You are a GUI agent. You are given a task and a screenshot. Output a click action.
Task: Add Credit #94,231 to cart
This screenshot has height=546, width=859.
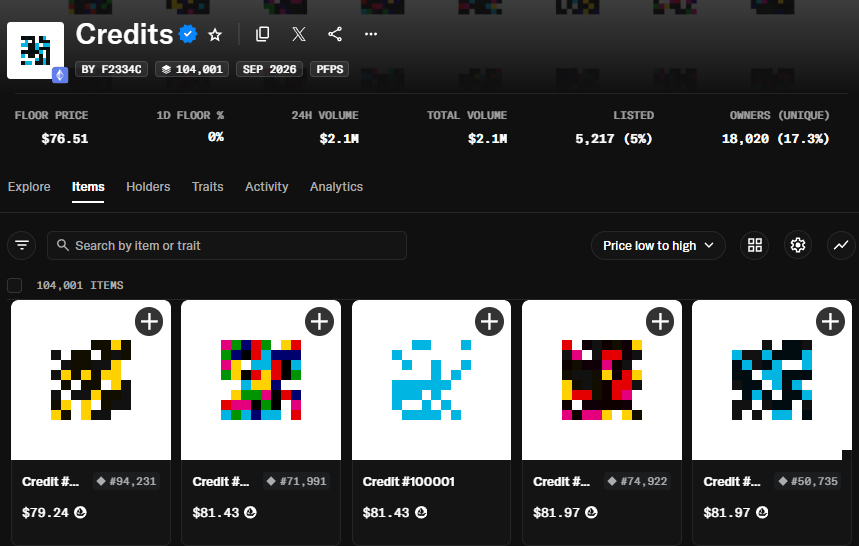149,321
